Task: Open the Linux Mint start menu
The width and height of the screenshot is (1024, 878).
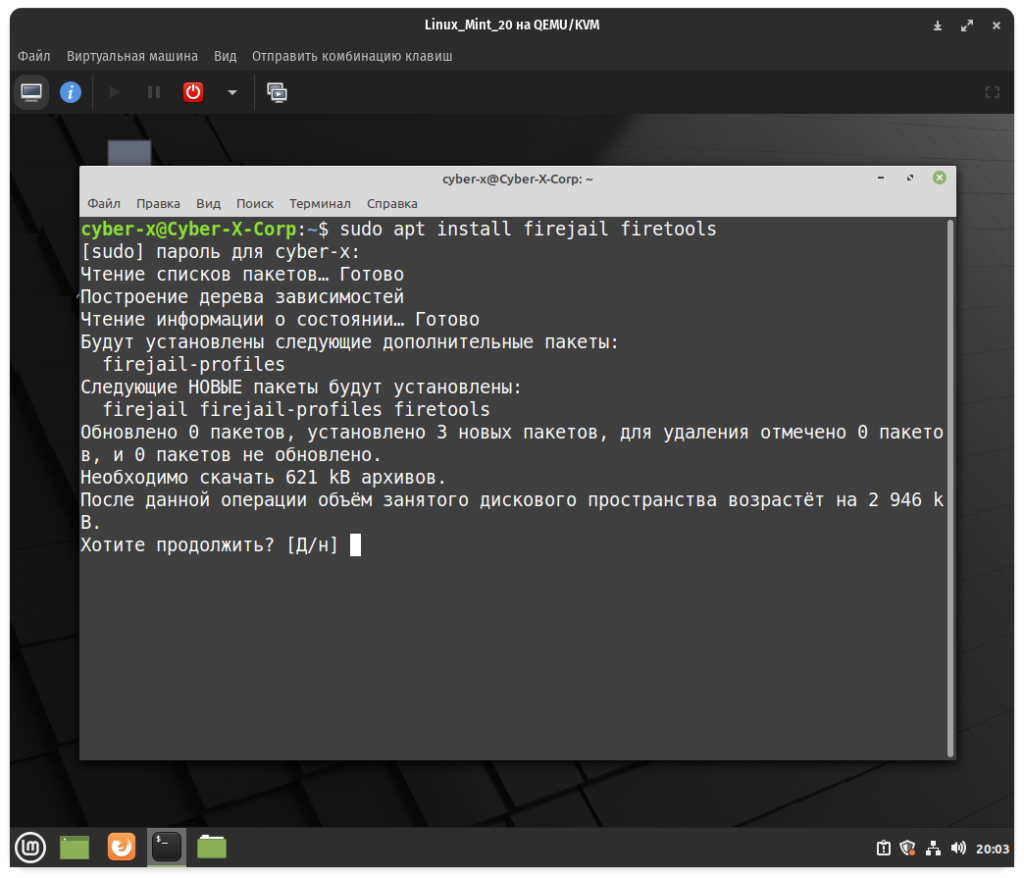Action: click(30, 847)
